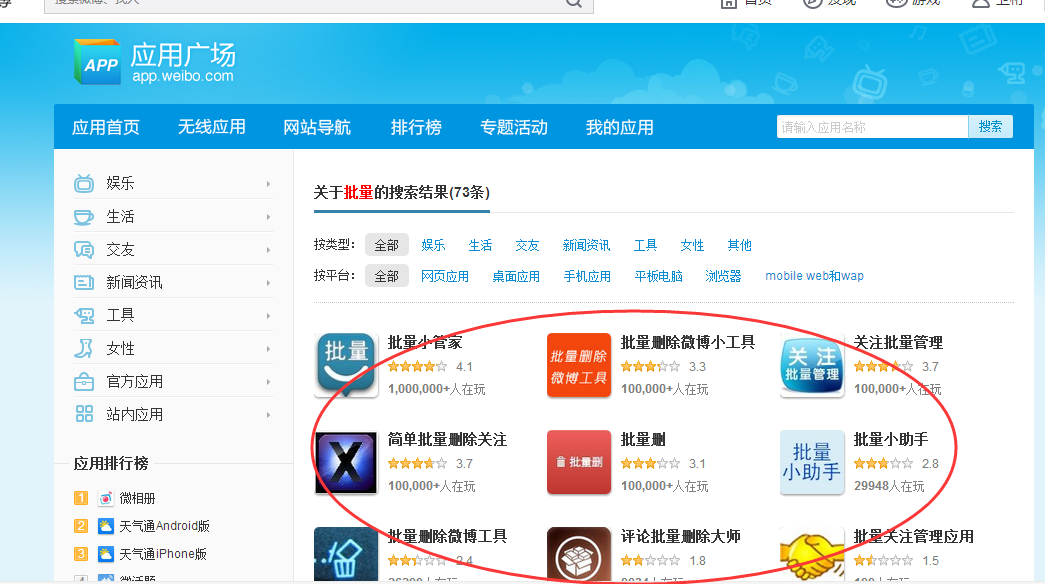The width and height of the screenshot is (1045, 584).
Task: Expand the 官方应用 sidebar category arrow
Action: (268, 382)
